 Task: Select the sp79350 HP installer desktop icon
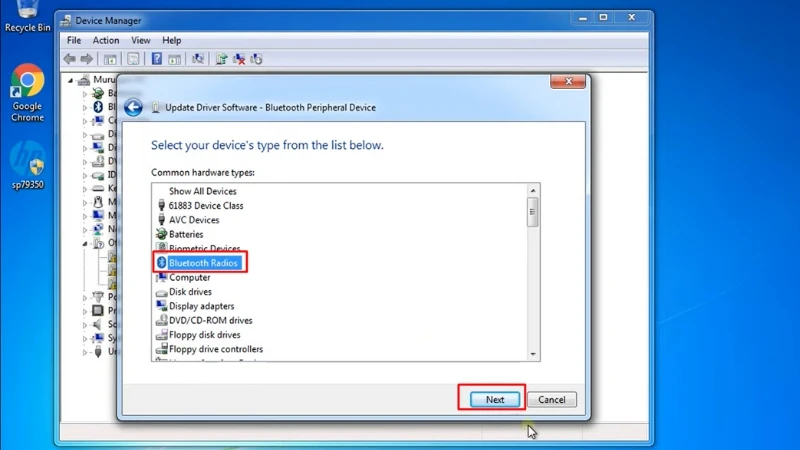tap(28, 166)
